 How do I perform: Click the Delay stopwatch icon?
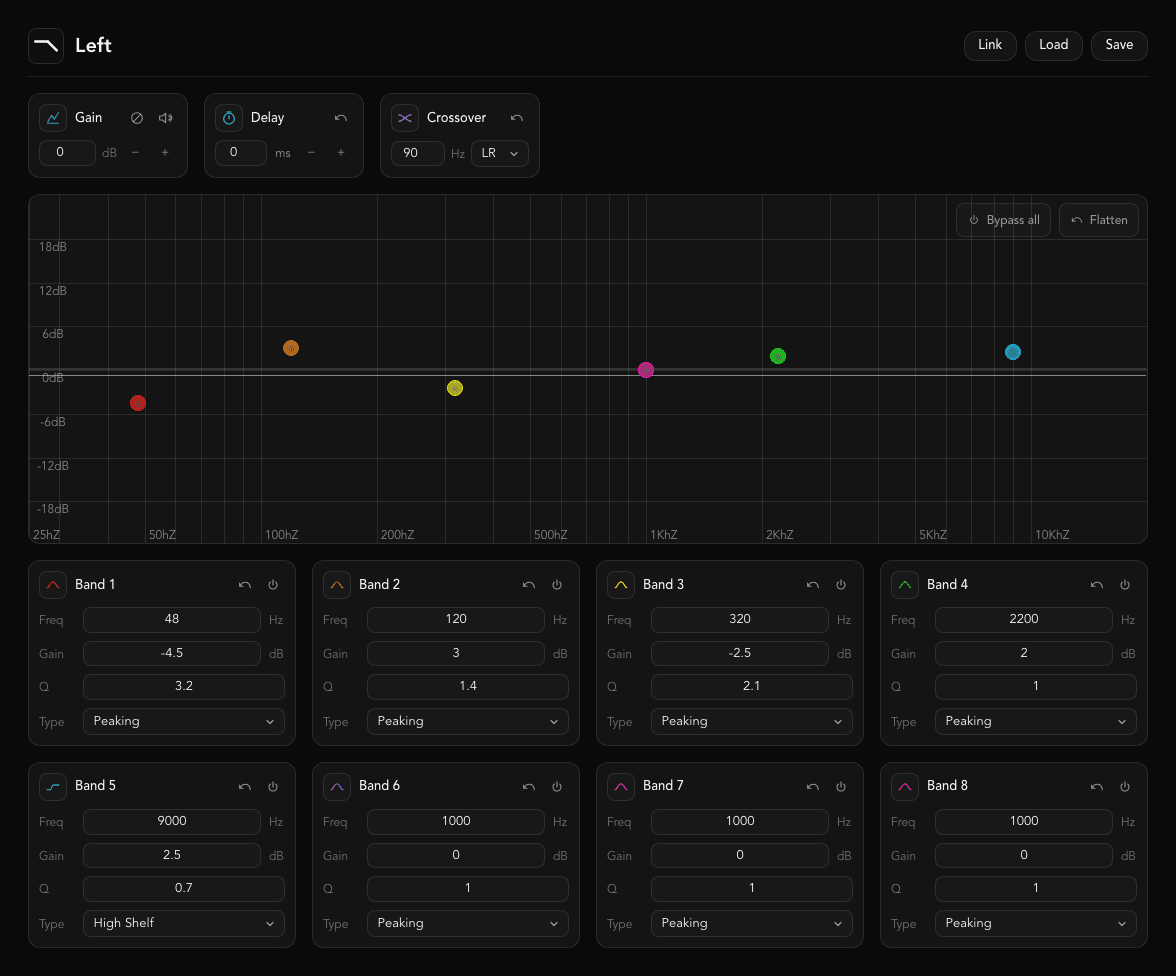(229, 118)
